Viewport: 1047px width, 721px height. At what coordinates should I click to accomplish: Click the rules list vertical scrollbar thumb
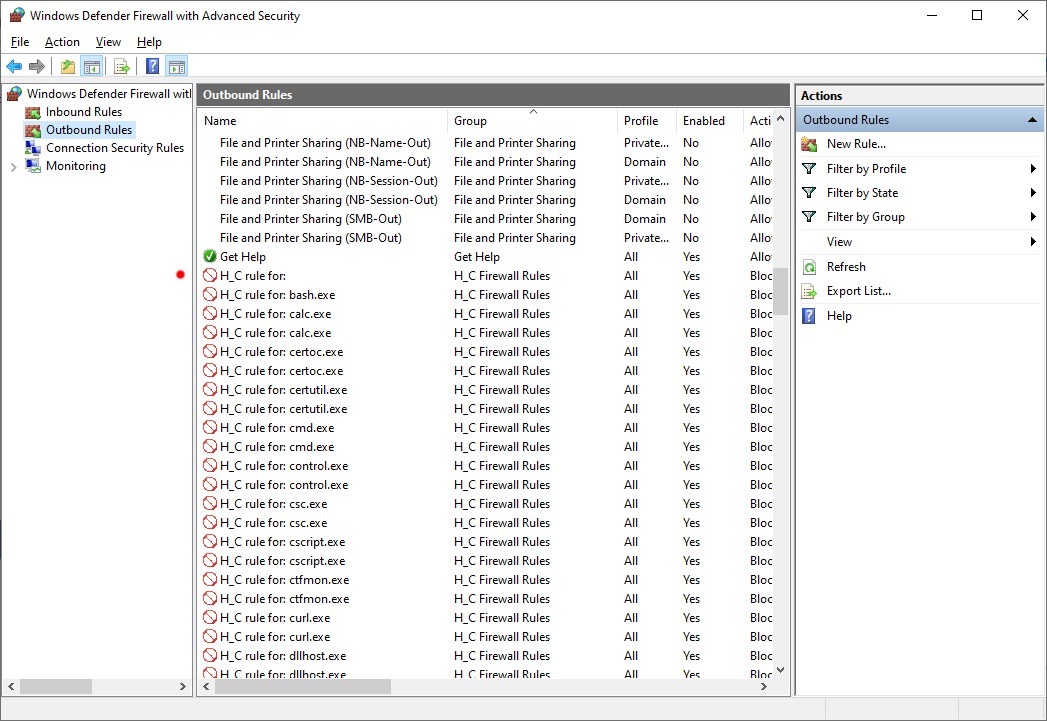click(x=781, y=289)
